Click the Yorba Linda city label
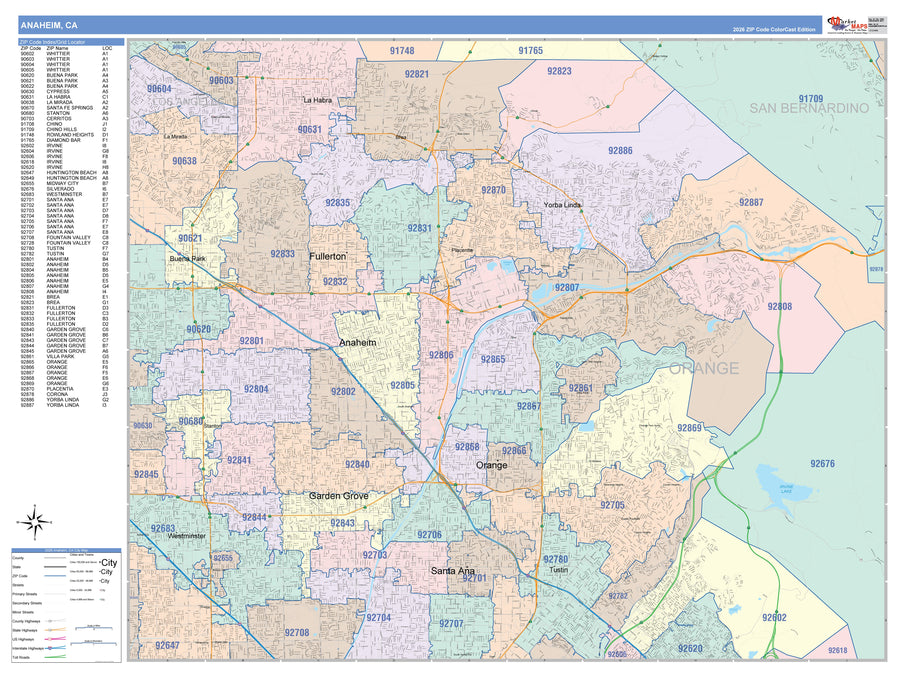This screenshot has height=679, width=900. click(562, 205)
